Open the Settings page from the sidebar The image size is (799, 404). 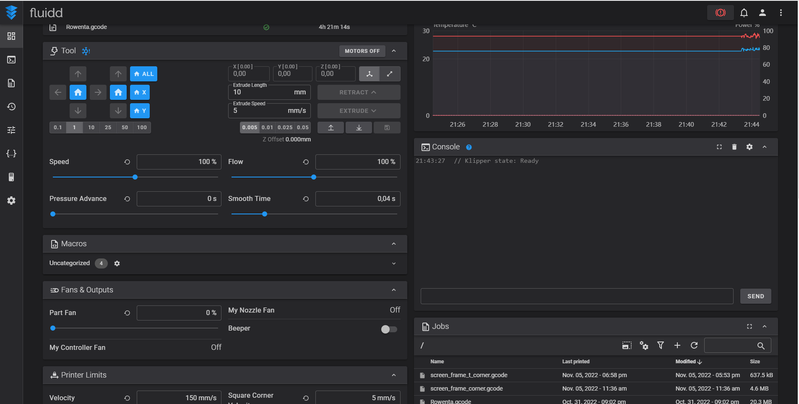point(11,200)
